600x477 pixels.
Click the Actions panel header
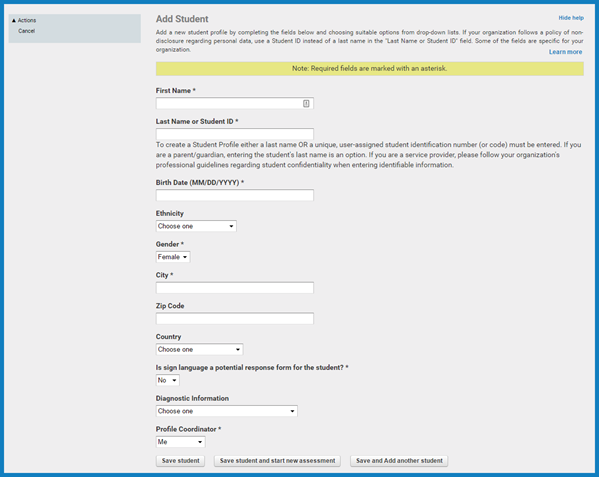click(x=27, y=20)
